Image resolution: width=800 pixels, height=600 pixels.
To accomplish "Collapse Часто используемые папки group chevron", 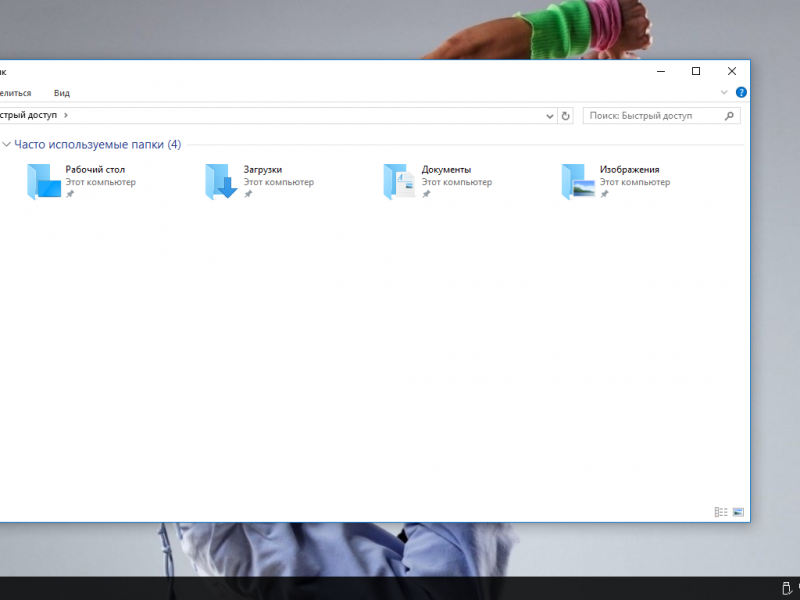I will coord(7,144).
